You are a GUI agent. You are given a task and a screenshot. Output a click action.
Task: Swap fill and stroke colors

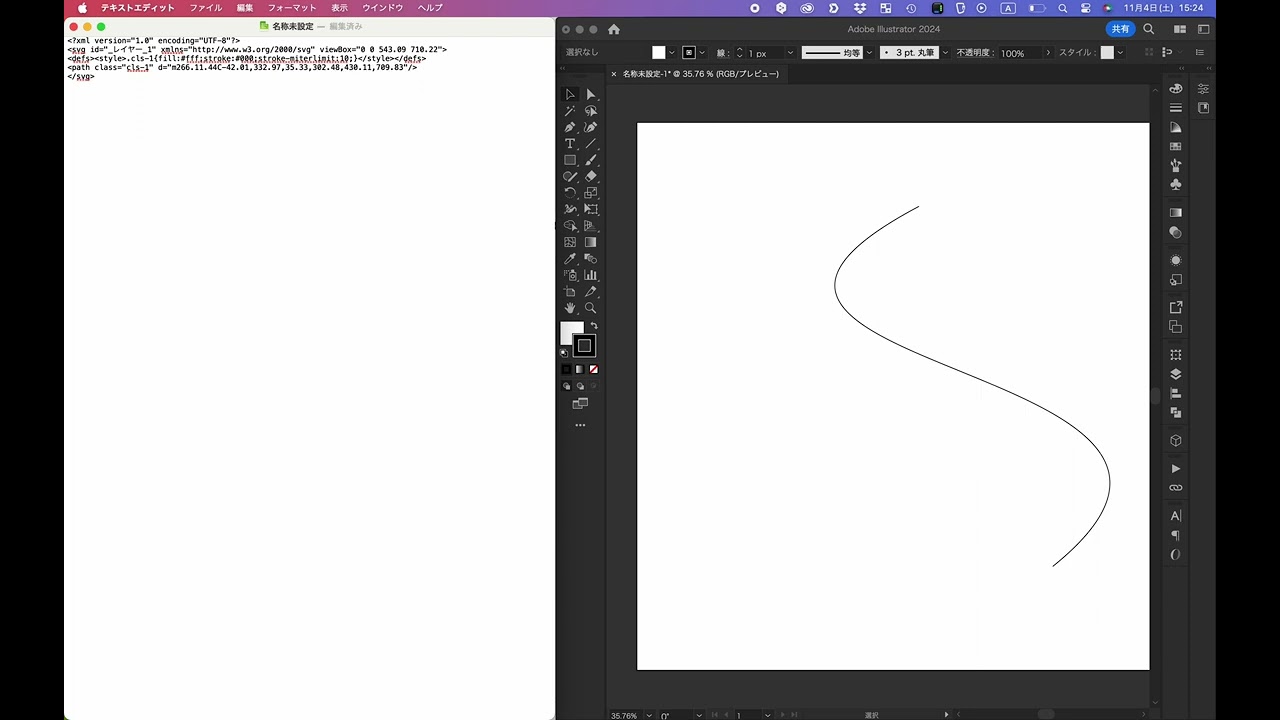(x=594, y=326)
